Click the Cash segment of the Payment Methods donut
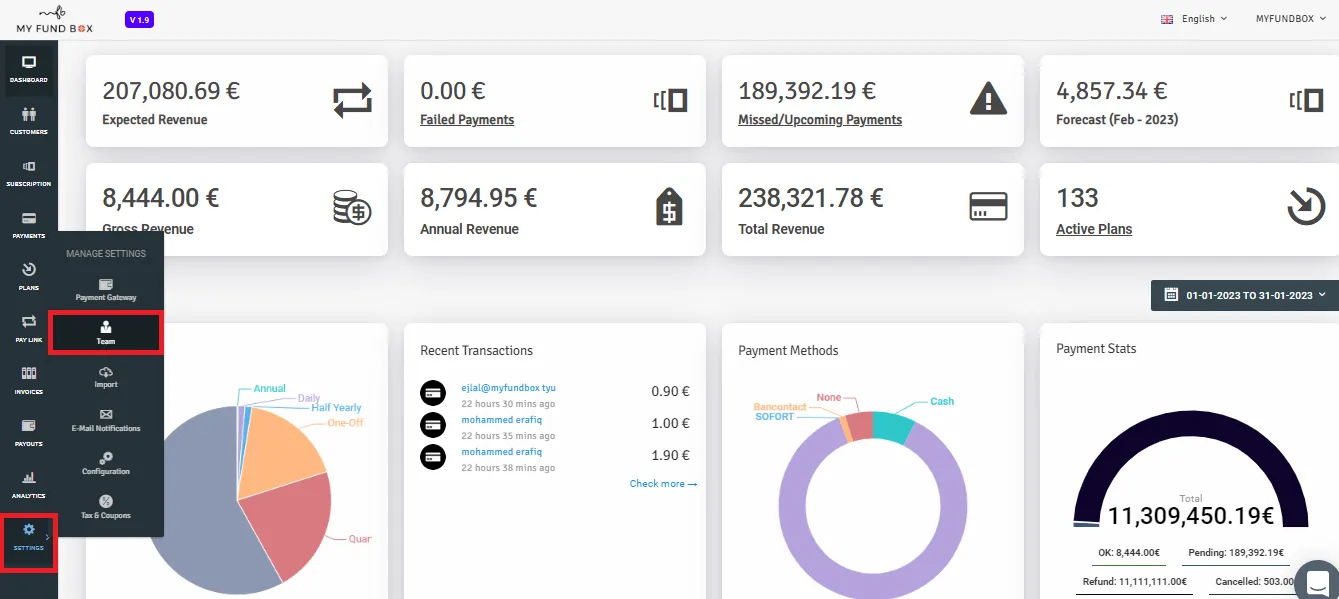Screen dimensions: 1339x599 coord(892,427)
